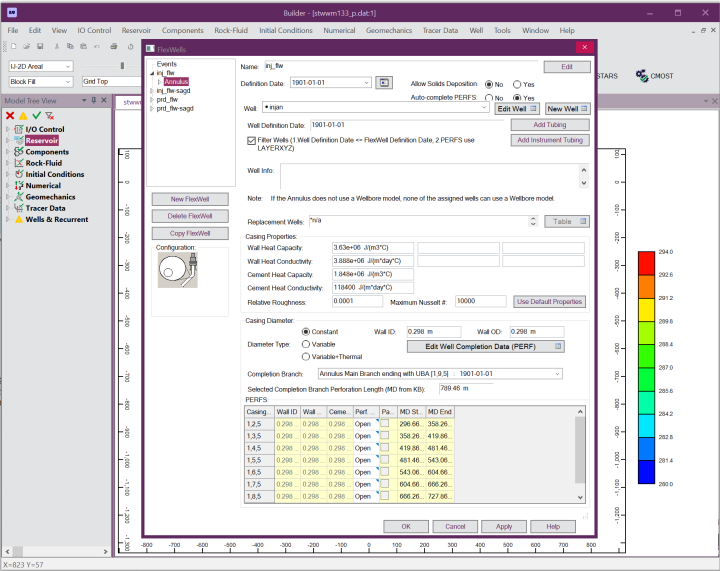This screenshot has height=571, width=720.
Task: Set Auto-complete PERFS to No
Action: click(489, 98)
